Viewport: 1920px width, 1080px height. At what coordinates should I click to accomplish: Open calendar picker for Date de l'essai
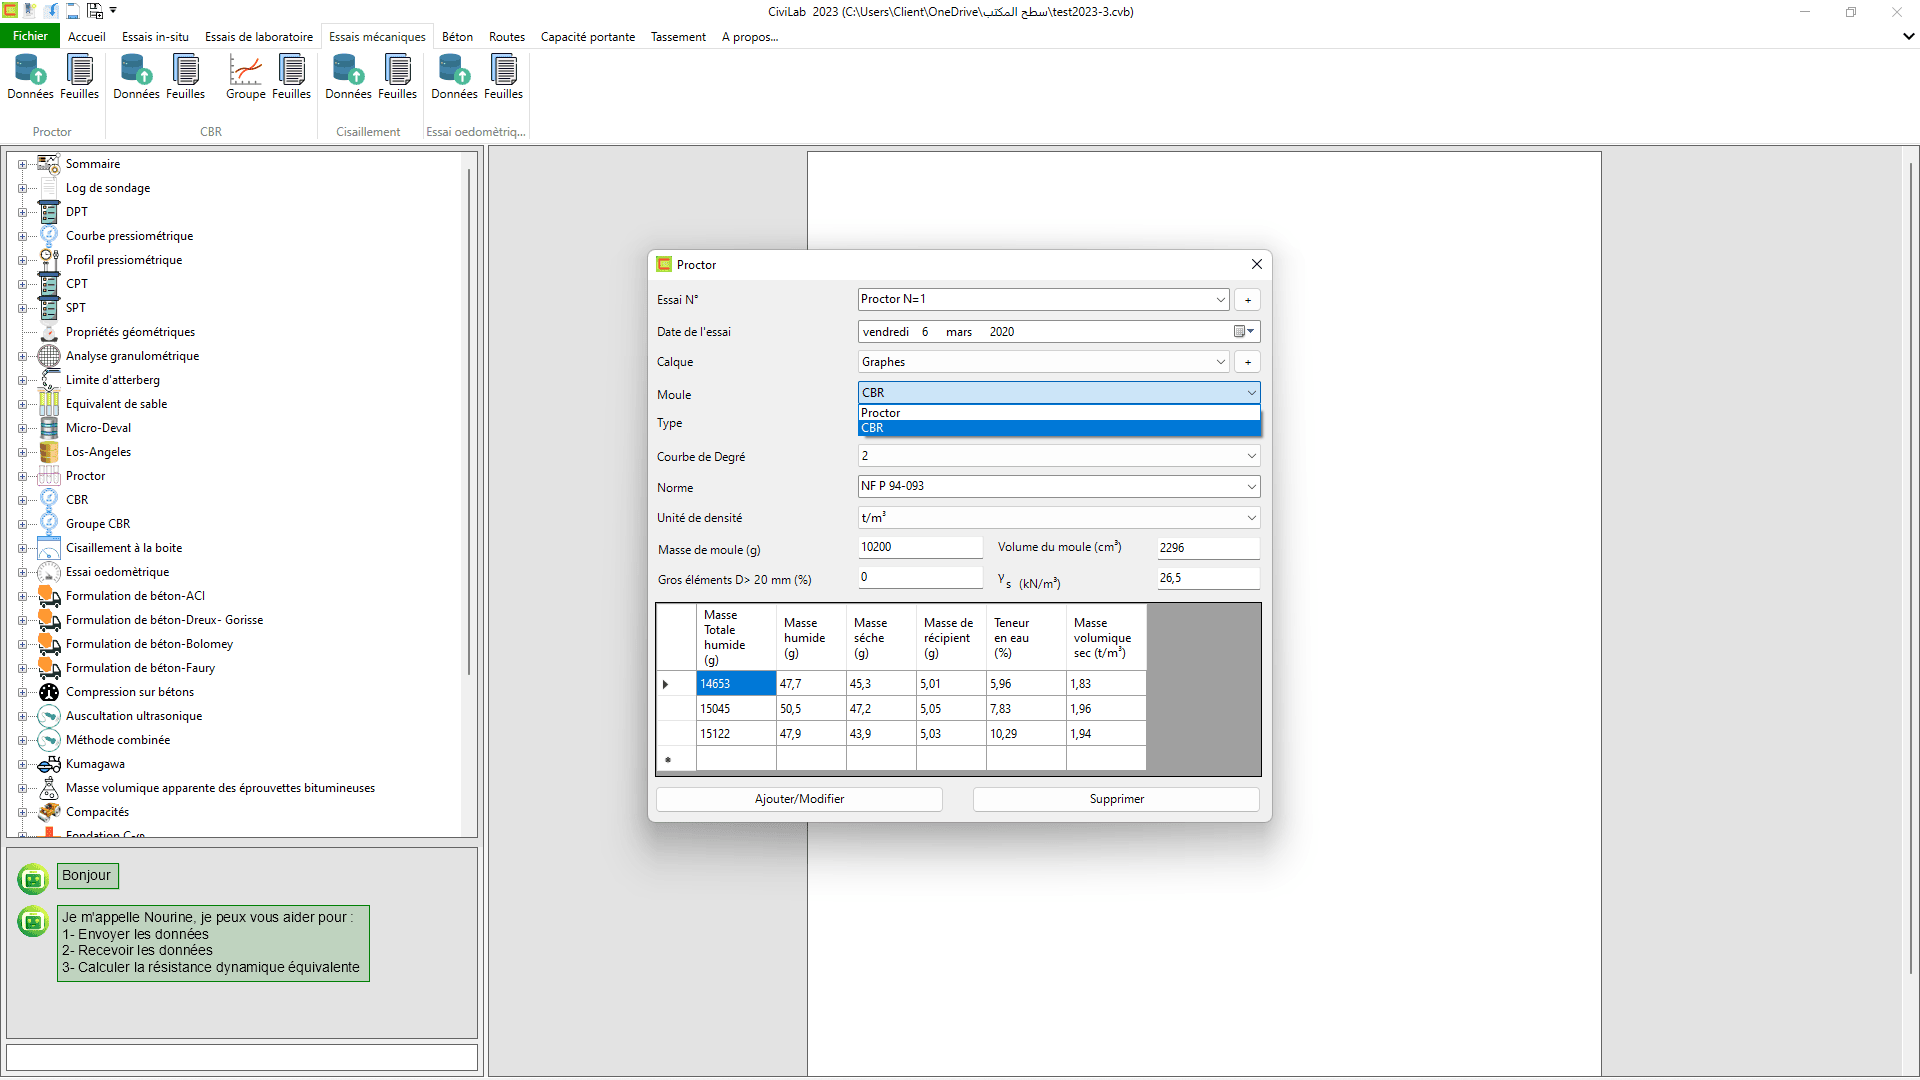1244,331
